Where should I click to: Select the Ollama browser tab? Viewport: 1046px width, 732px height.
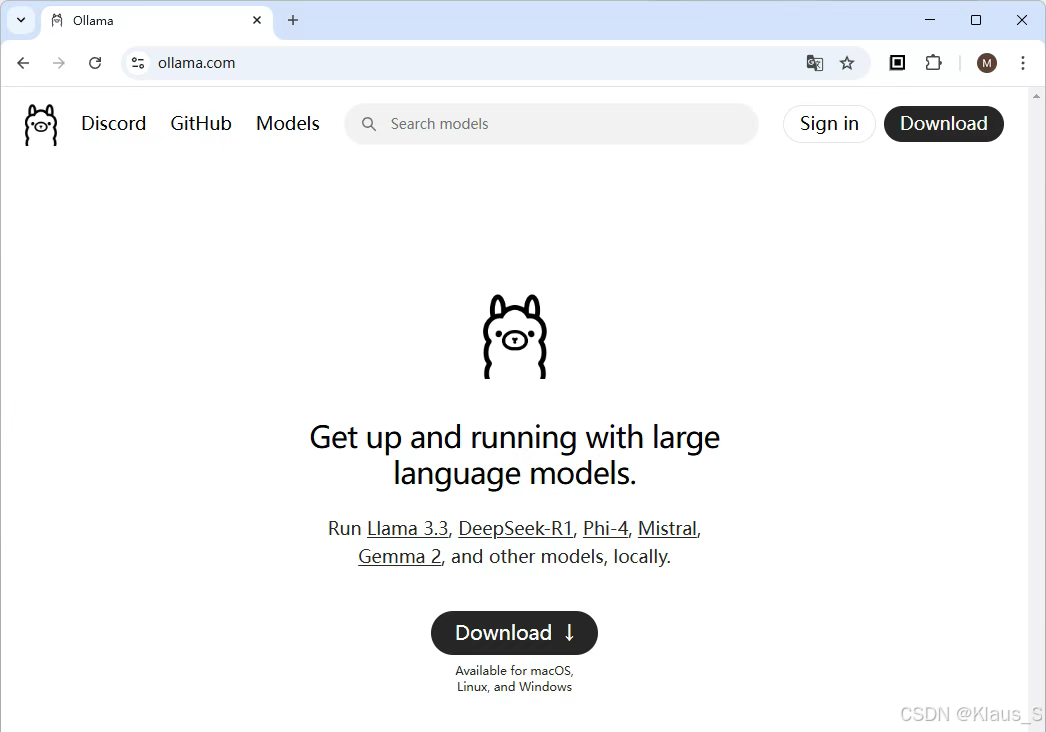pyautogui.click(x=157, y=21)
